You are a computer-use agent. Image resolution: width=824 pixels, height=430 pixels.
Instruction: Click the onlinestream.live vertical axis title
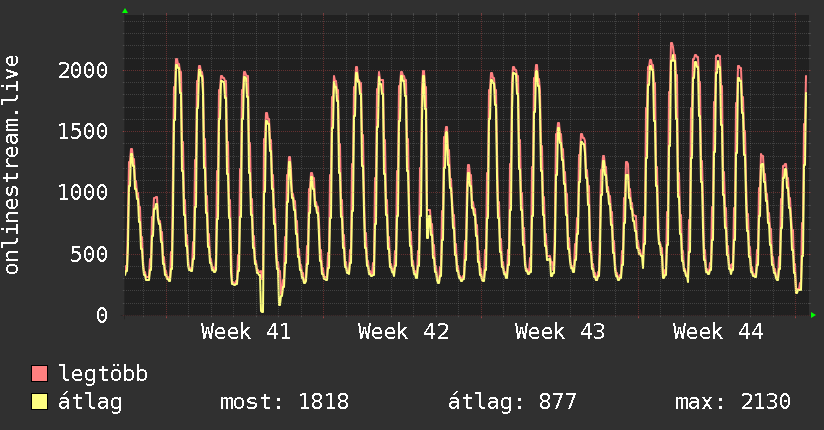[11, 165]
